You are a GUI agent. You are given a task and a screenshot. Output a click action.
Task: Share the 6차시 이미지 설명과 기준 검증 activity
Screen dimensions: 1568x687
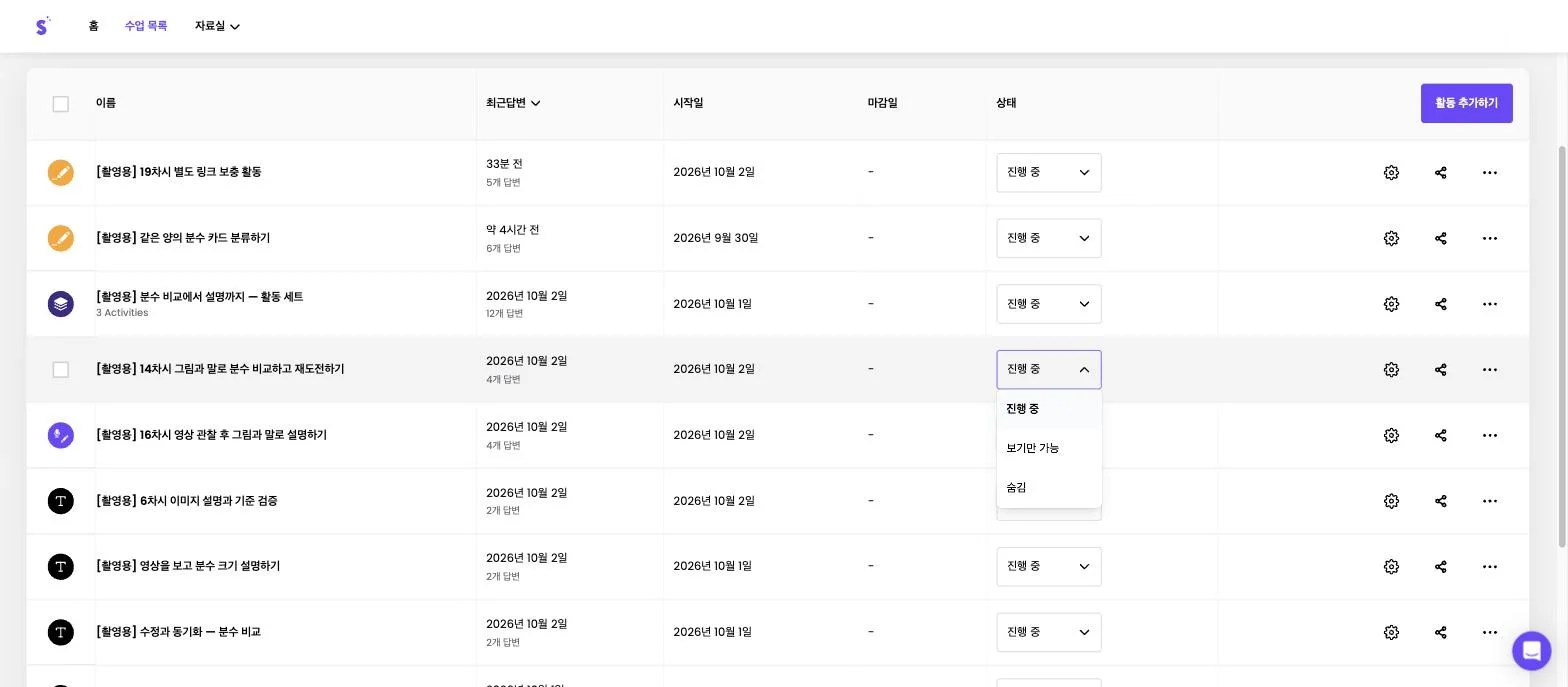pyautogui.click(x=1441, y=501)
